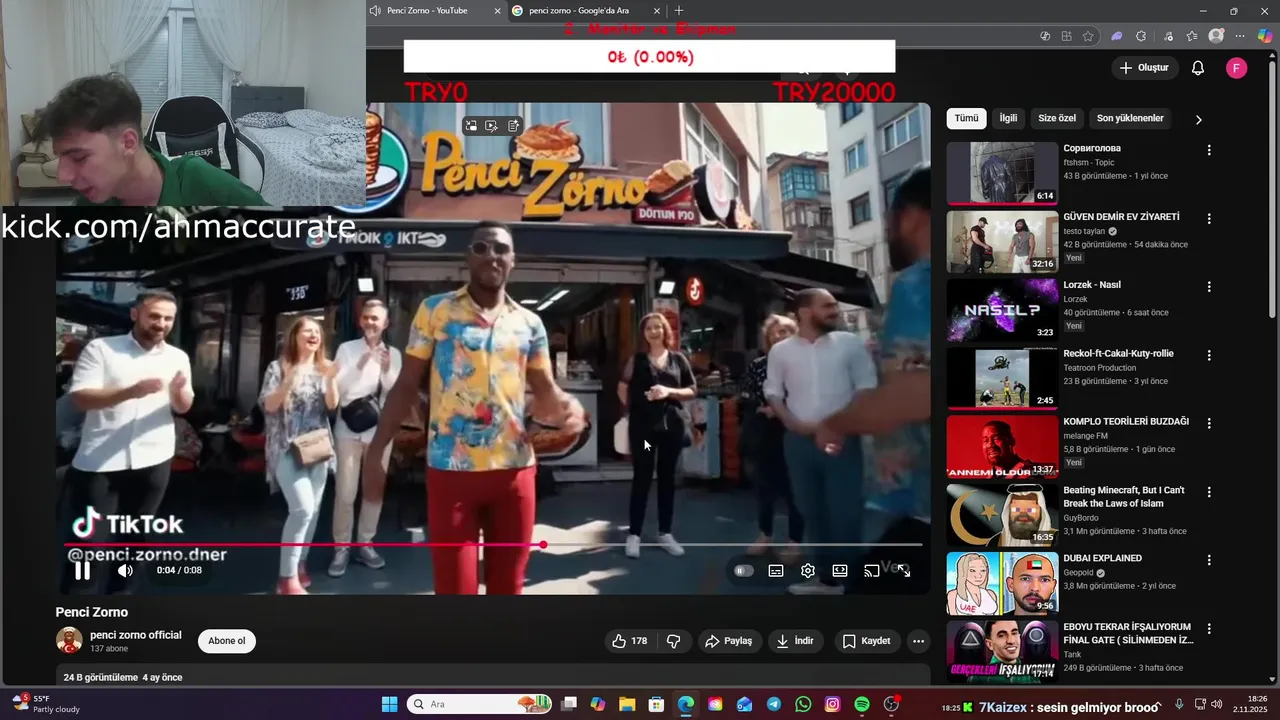
Task: Toggle subtitles captions button in player
Action: pos(776,571)
